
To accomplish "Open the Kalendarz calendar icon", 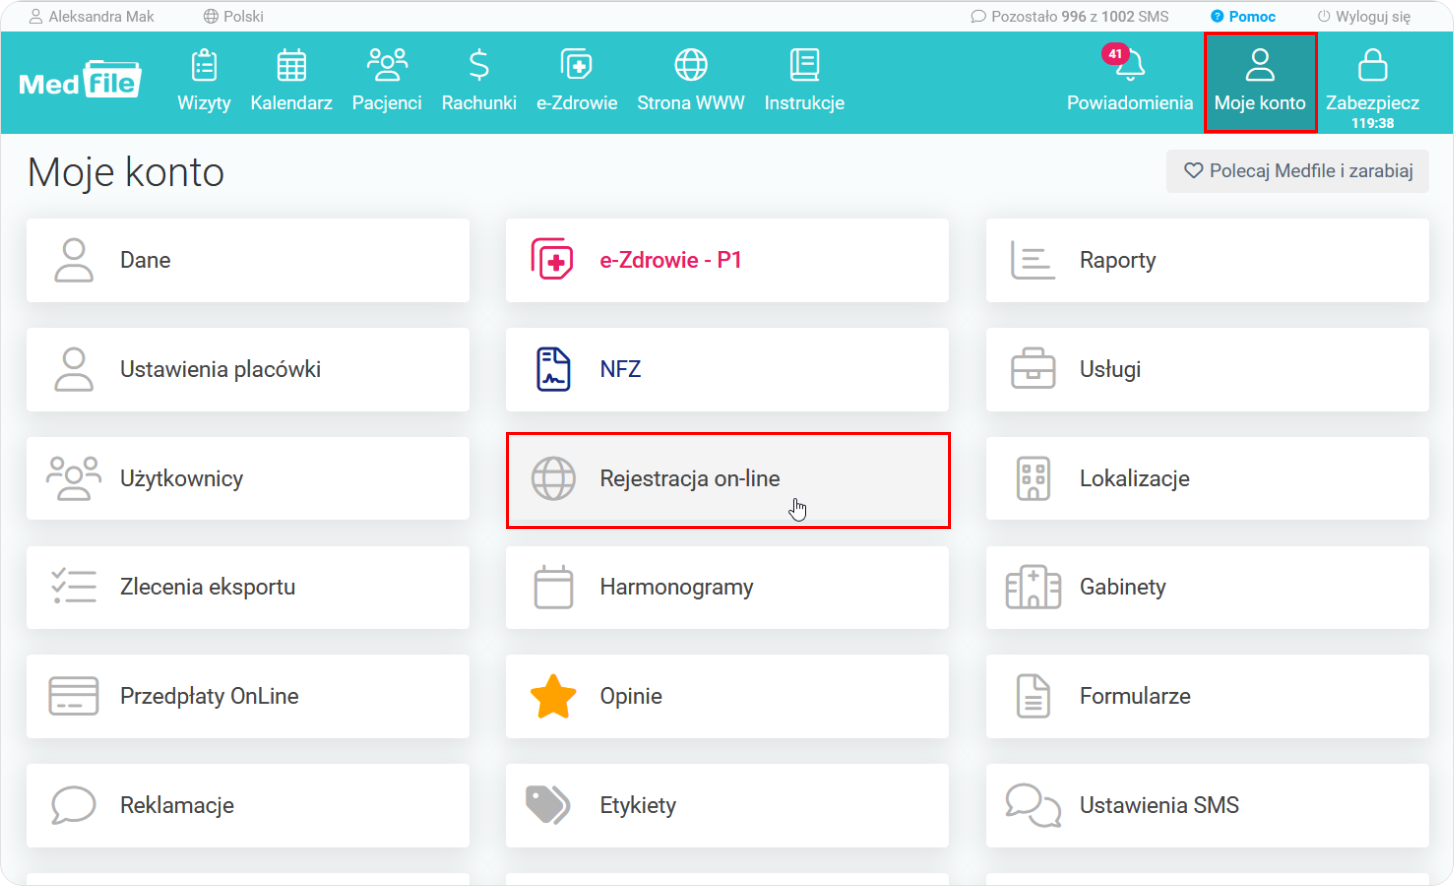I will tap(291, 65).
